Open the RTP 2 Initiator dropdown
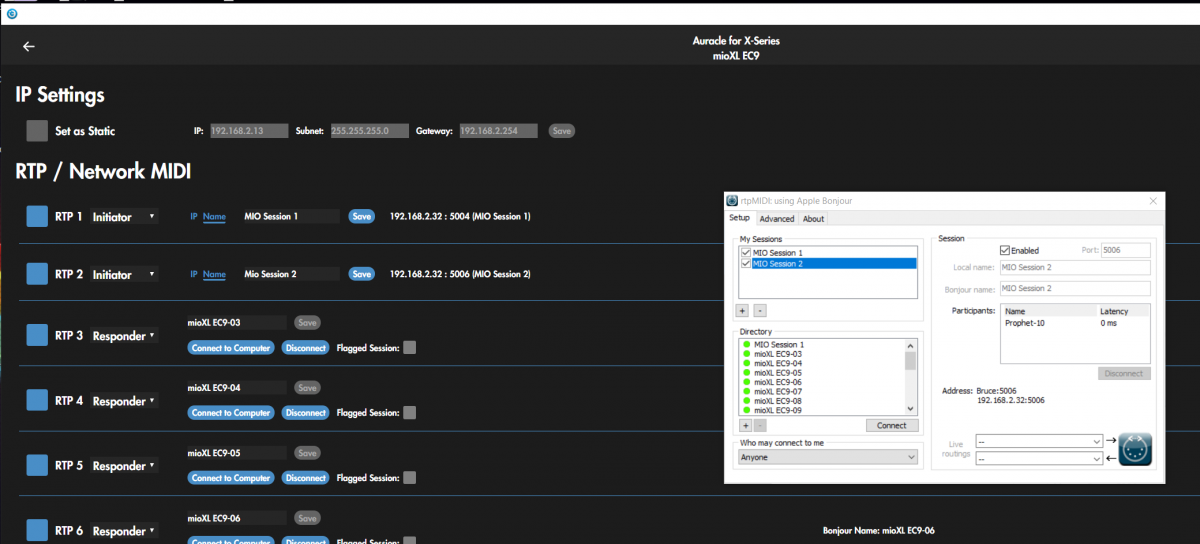This screenshot has width=1200, height=544. click(x=124, y=274)
